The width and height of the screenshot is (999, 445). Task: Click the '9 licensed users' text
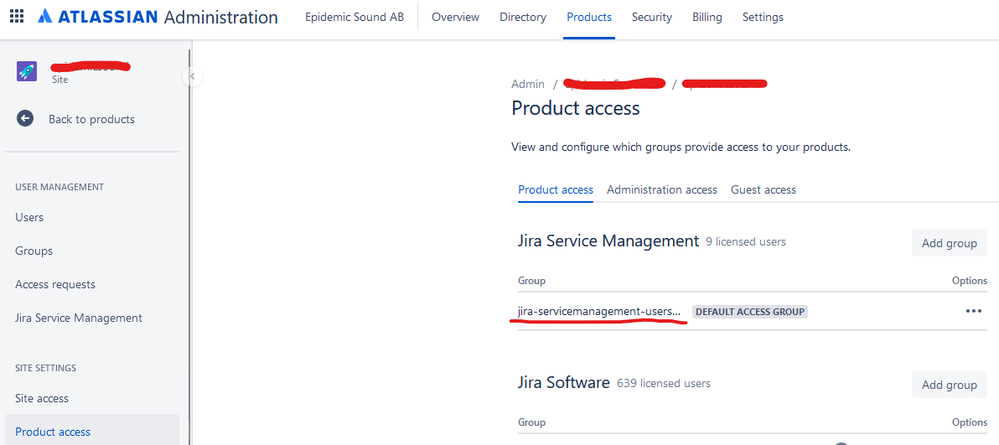746,242
